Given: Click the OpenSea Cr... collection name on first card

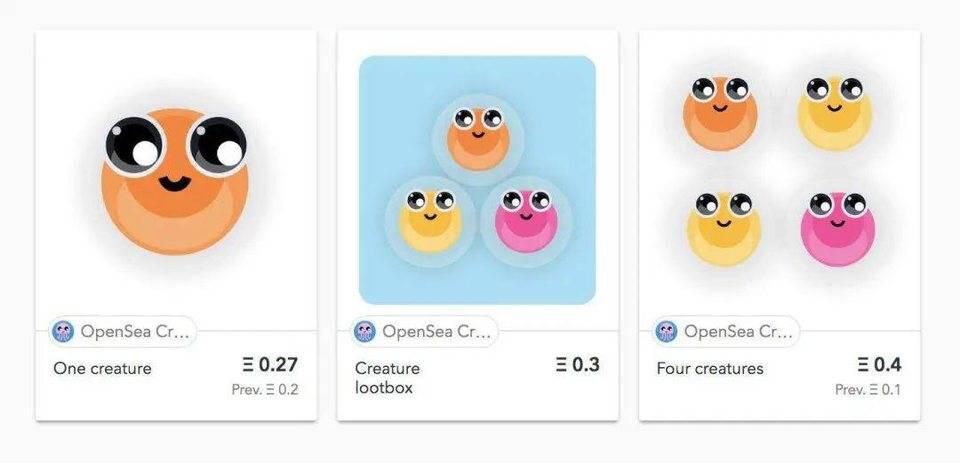Looking at the screenshot, I should pyautogui.click(x=136, y=331).
